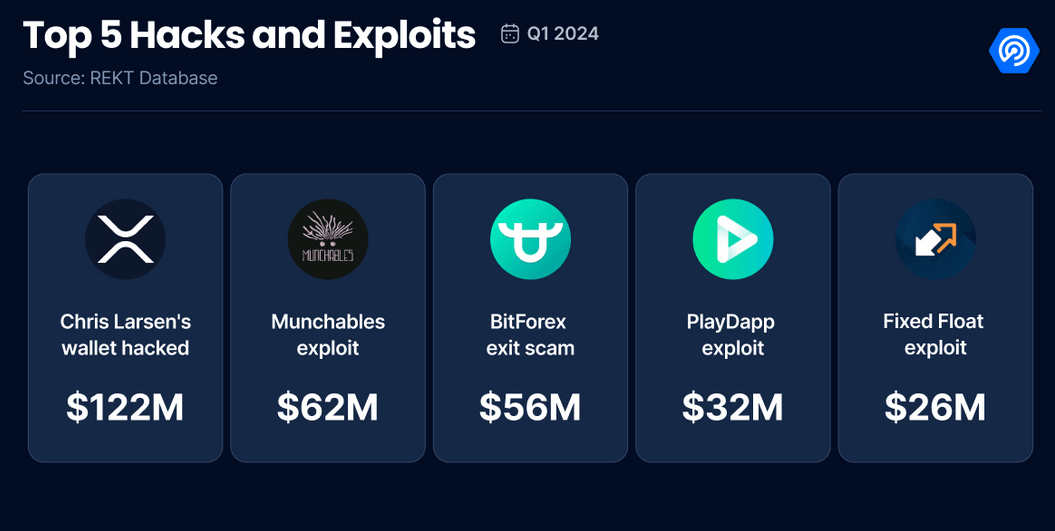Select the PlayDapp exploit label
This screenshot has height=531, width=1055.
733,334
